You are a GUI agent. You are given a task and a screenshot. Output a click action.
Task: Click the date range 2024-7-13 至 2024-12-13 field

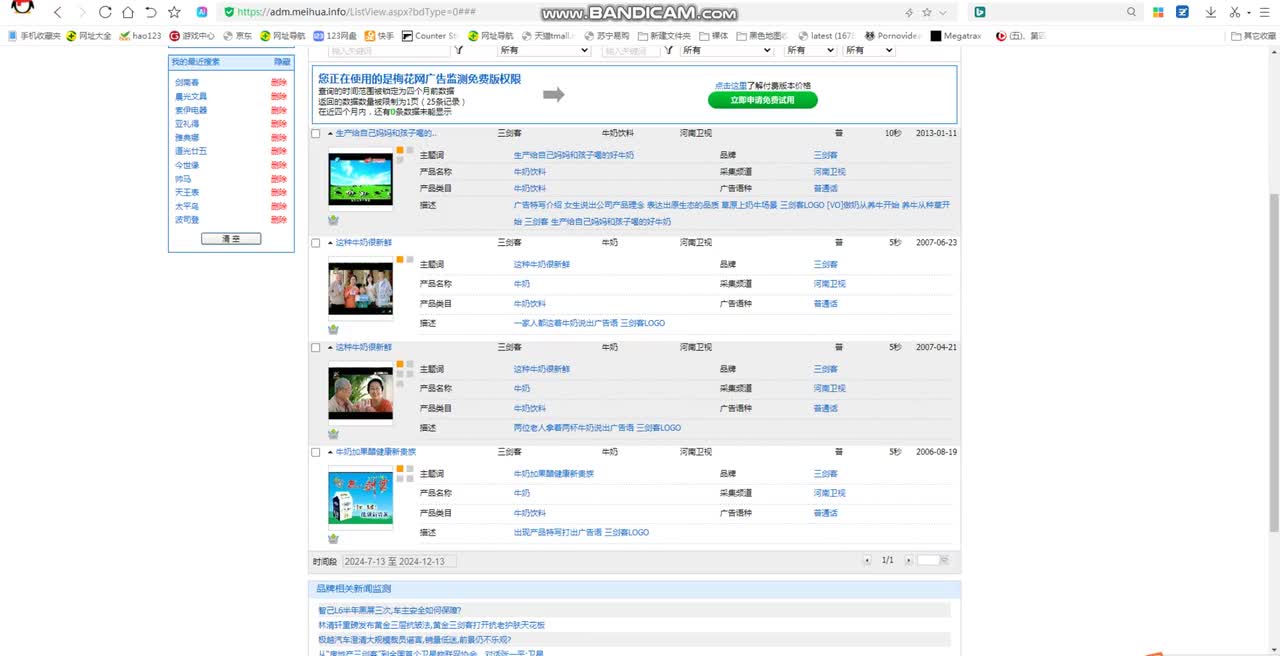point(400,561)
